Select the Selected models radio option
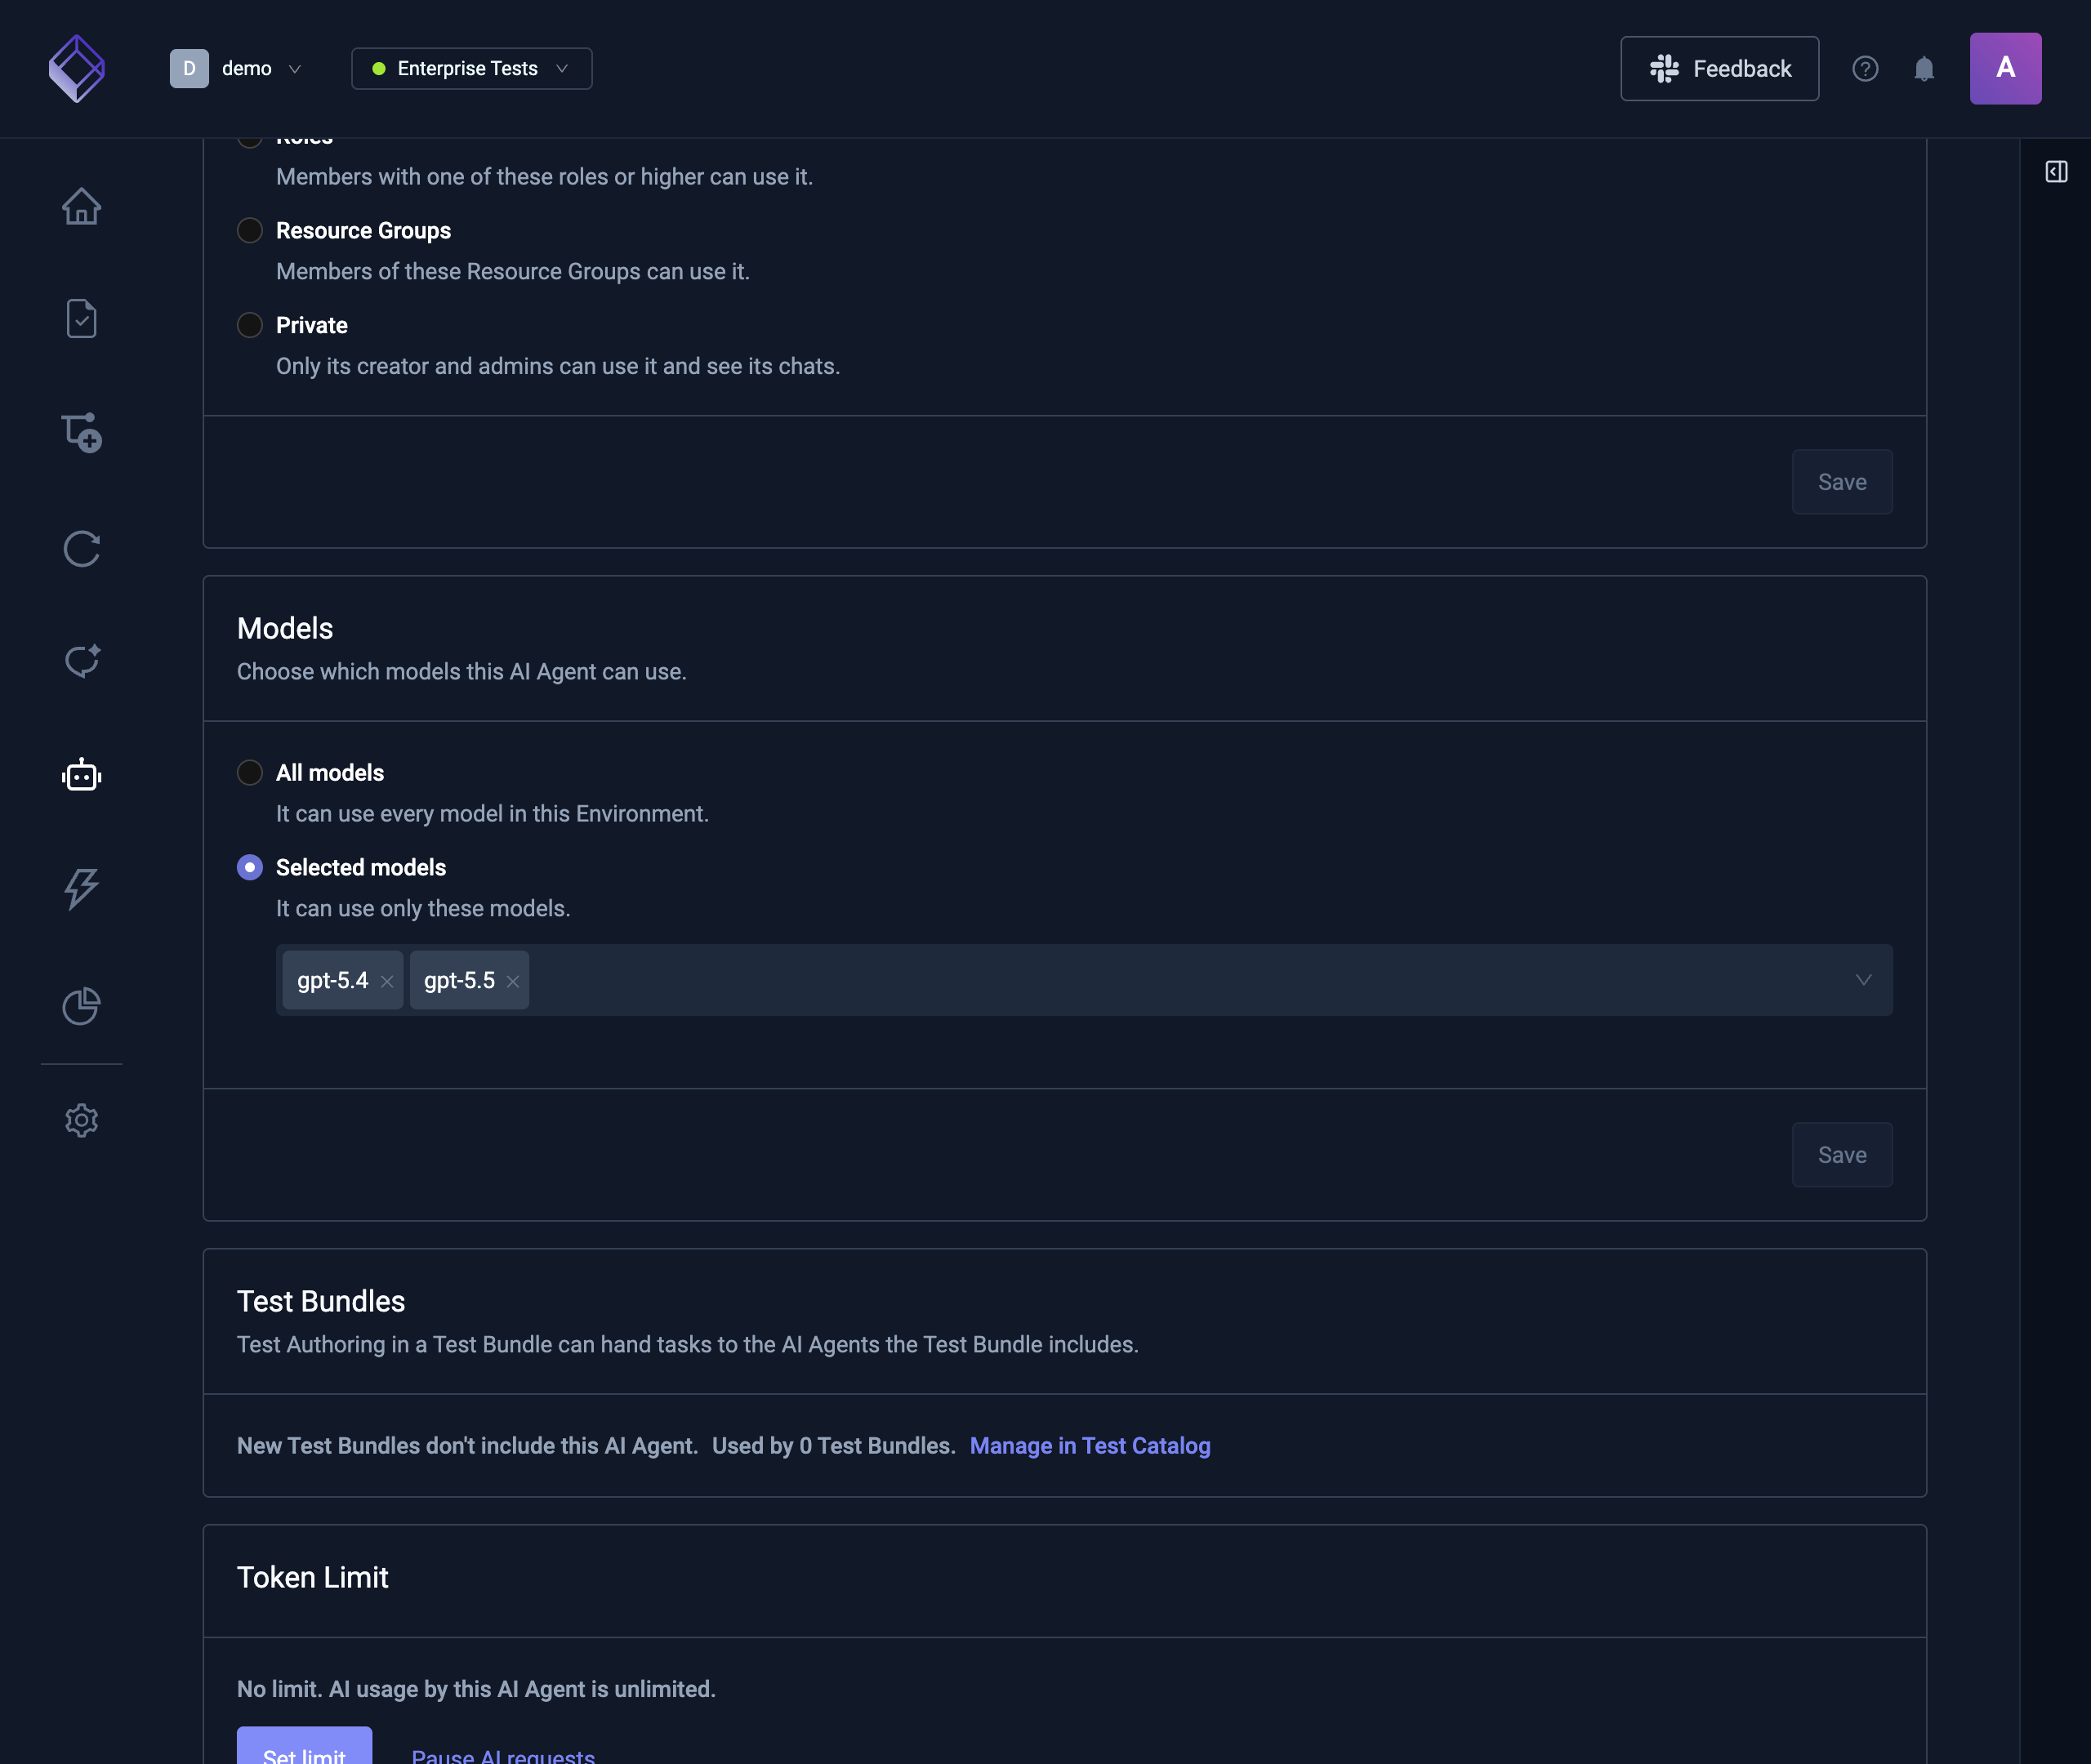Viewport: 2091px width, 1764px height. point(250,867)
